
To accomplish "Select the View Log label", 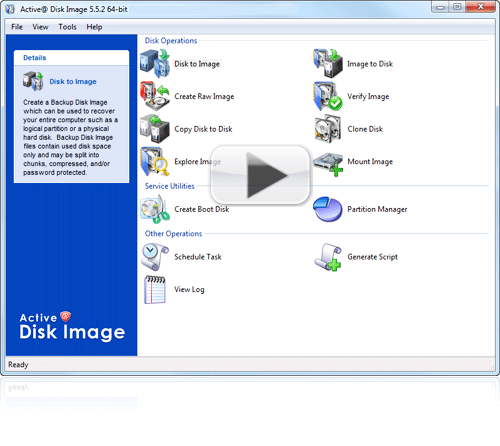I will [x=189, y=290].
